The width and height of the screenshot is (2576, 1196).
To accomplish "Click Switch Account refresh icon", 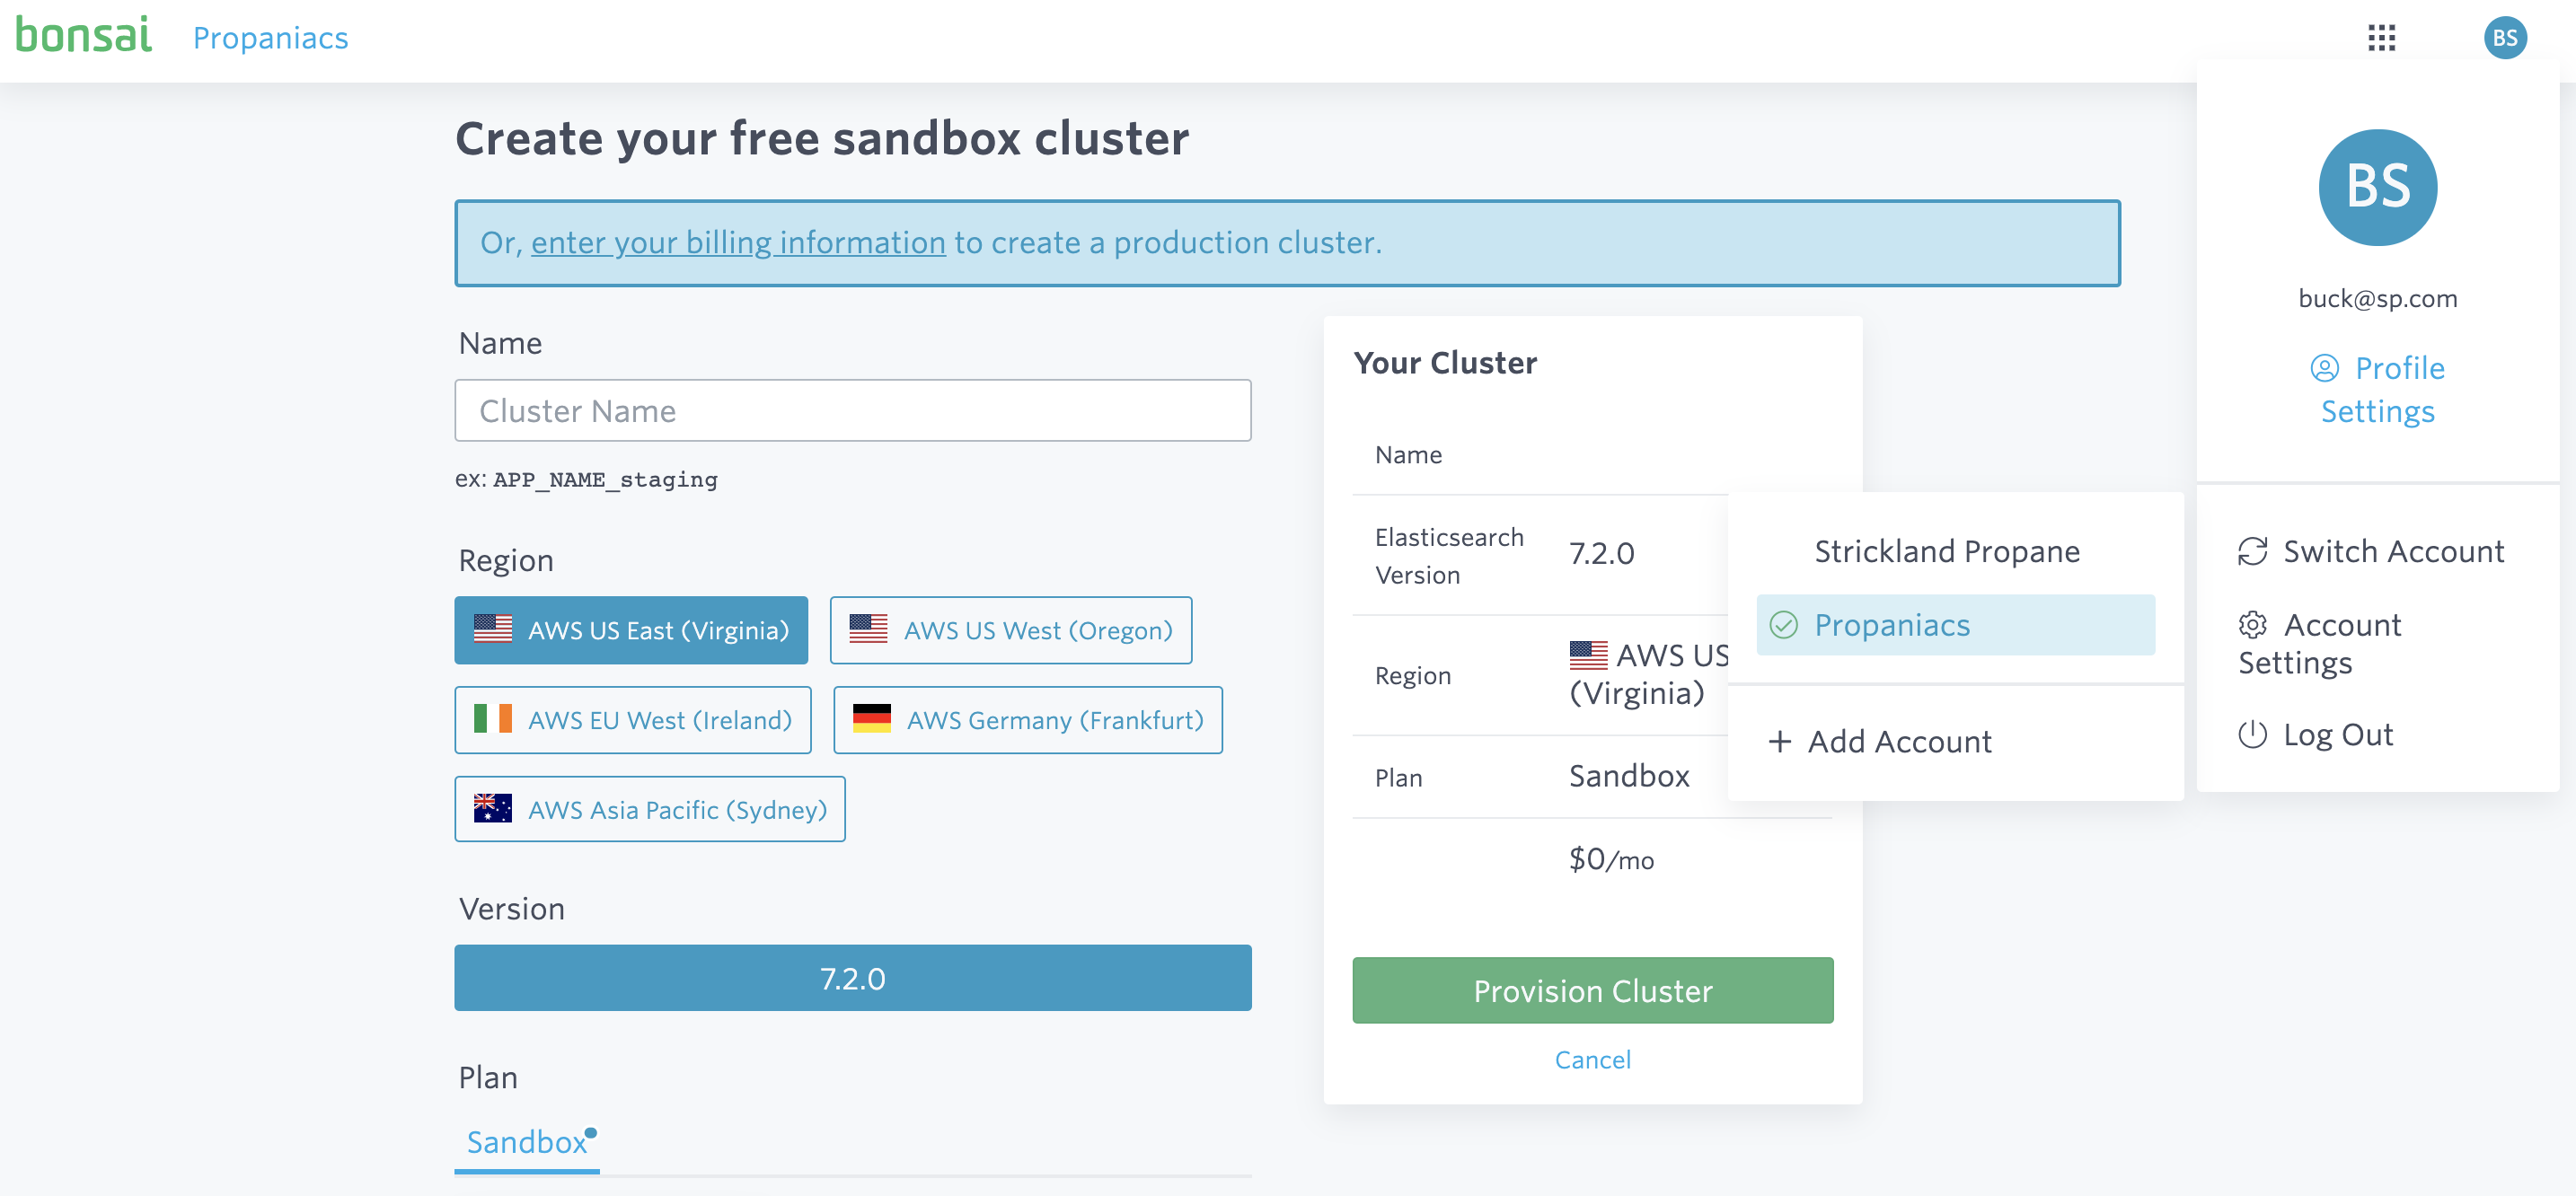I will [2252, 551].
